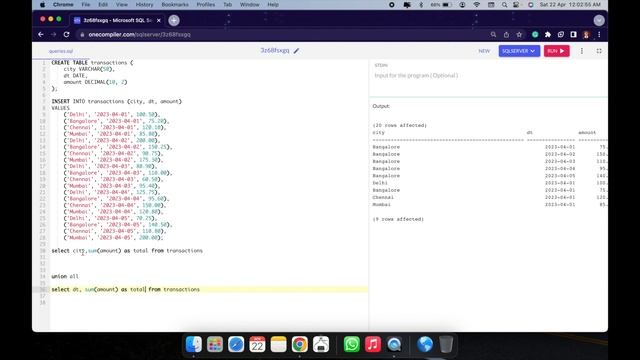The width and height of the screenshot is (640, 360).
Task: Open the Grammarly extension icon
Action: [535, 35]
